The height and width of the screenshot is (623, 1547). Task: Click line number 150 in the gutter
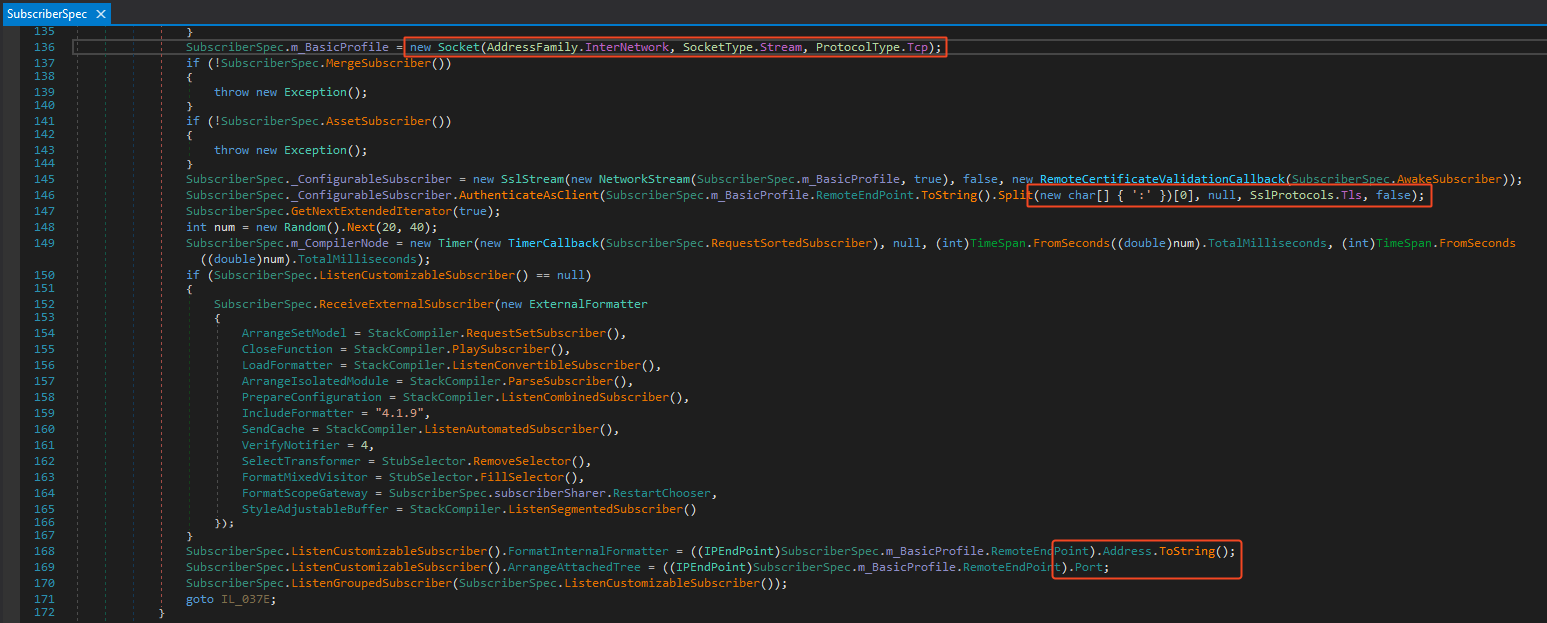[x=44, y=275]
